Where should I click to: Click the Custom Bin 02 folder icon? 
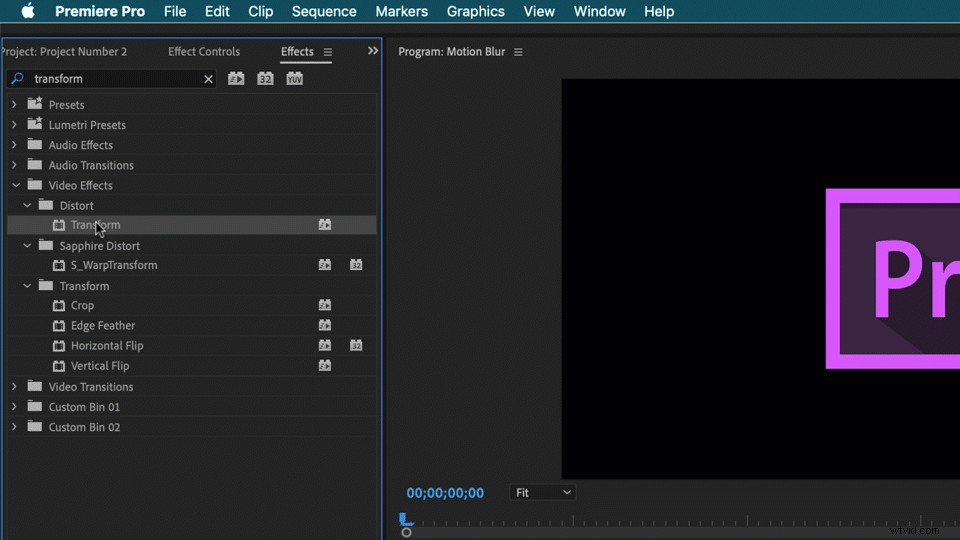tap(35, 427)
